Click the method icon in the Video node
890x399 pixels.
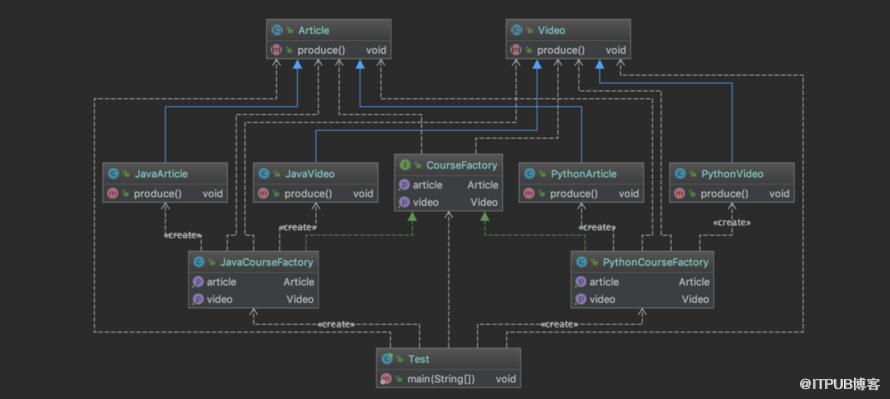[517, 50]
